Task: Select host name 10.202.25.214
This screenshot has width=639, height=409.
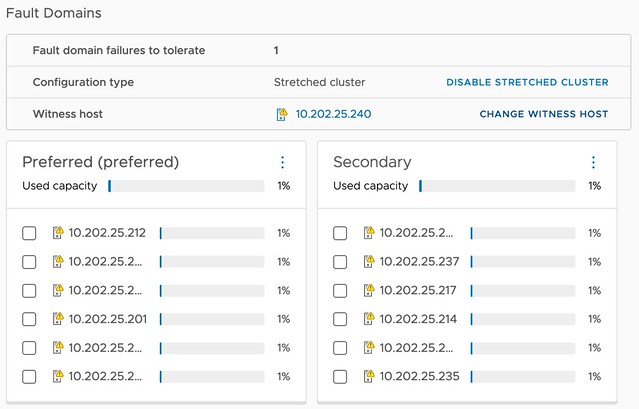Action: coord(417,319)
